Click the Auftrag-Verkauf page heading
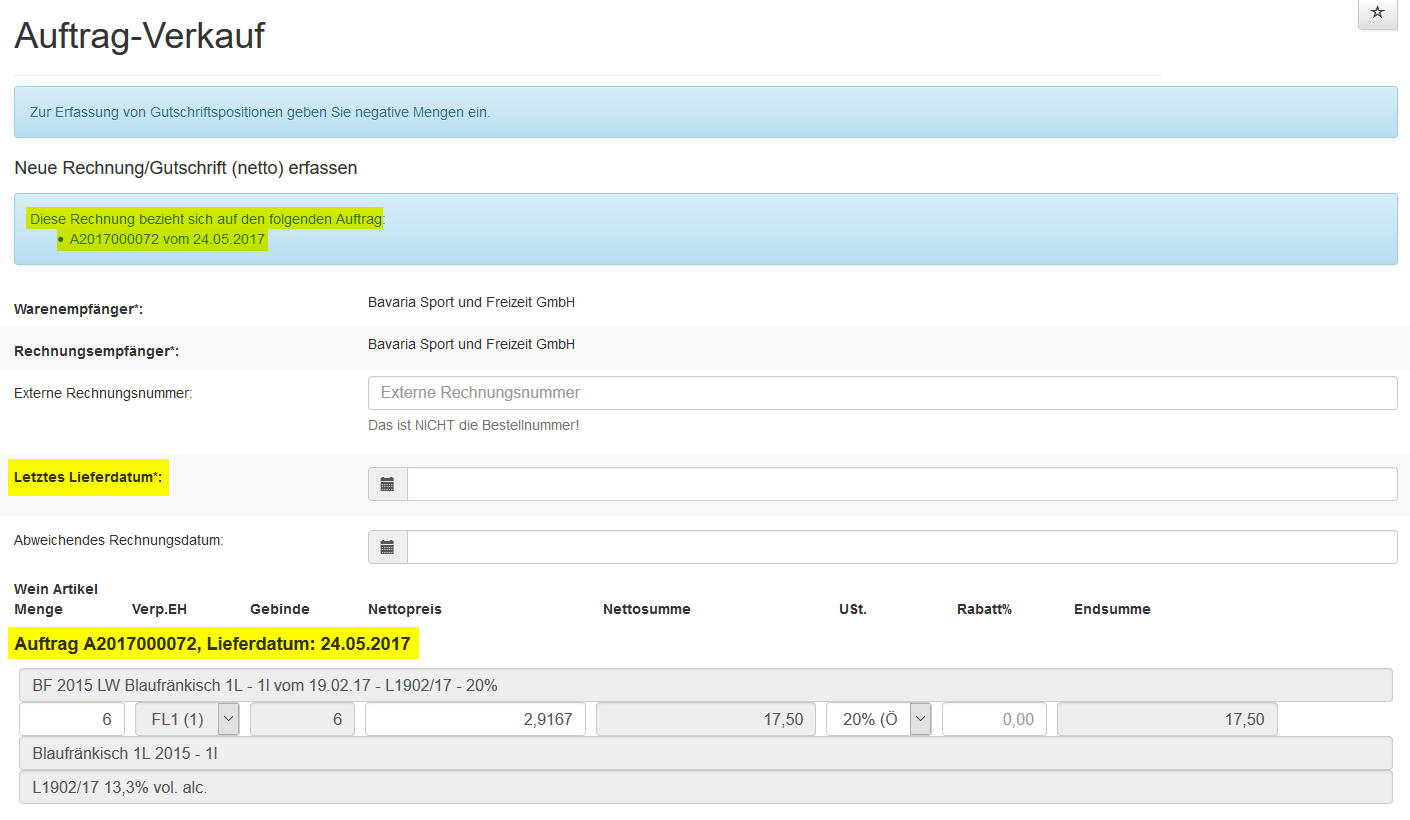The image size is (1410, 820). [x=140, y=37]
